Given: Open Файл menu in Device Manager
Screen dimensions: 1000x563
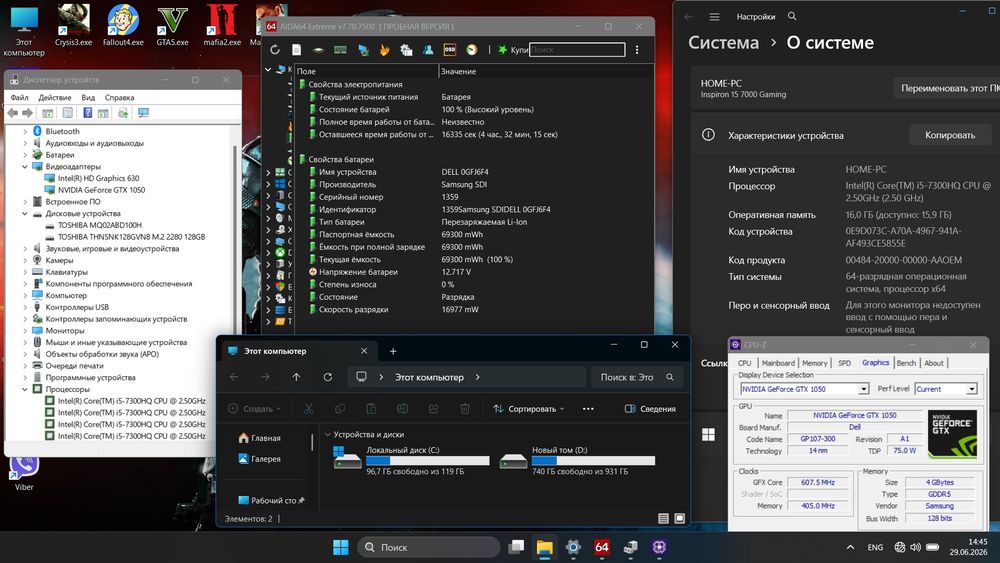Looking at the screenshot, I should 19,98.
